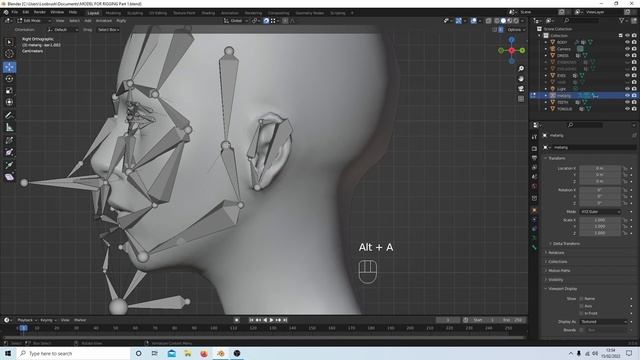
Task: Hide BODY object via eye icon
Action: (x=627, y=42)
